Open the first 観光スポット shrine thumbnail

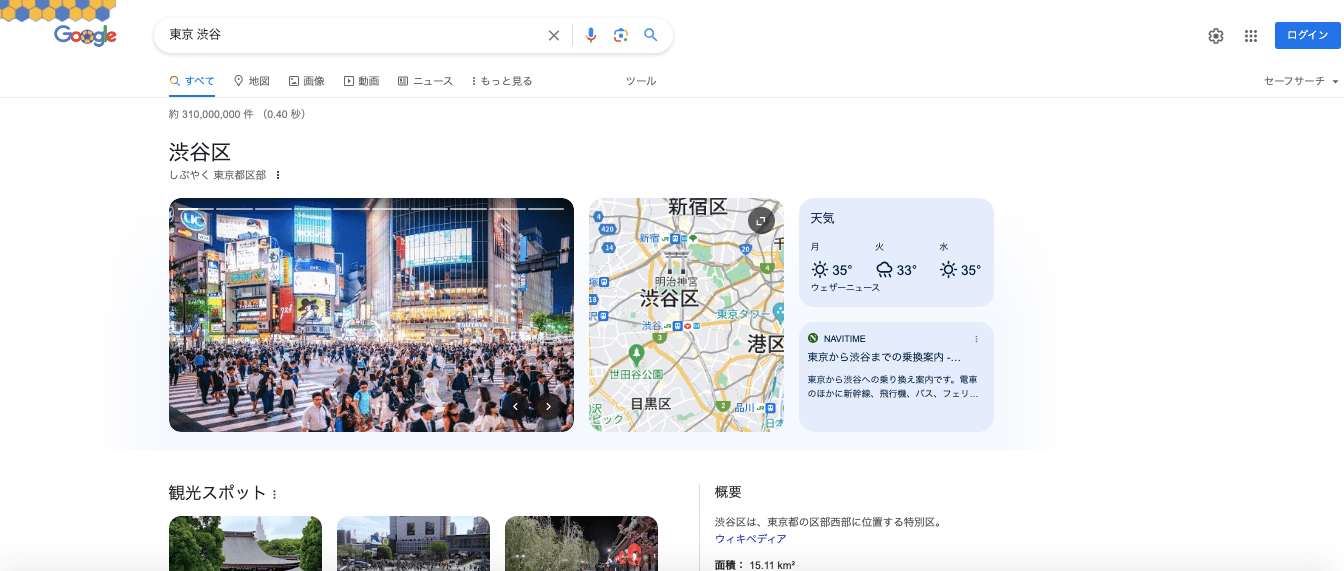click(x=245, y=543)
